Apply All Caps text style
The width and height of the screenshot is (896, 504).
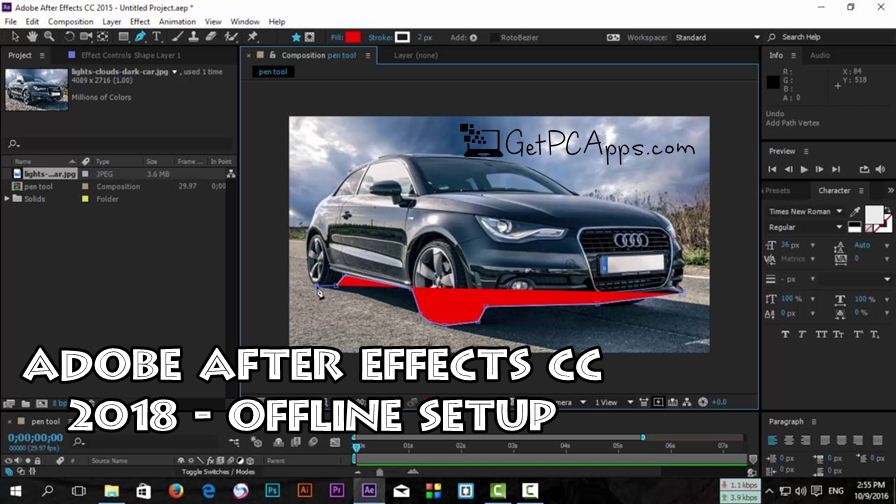(x=821, y=334)
